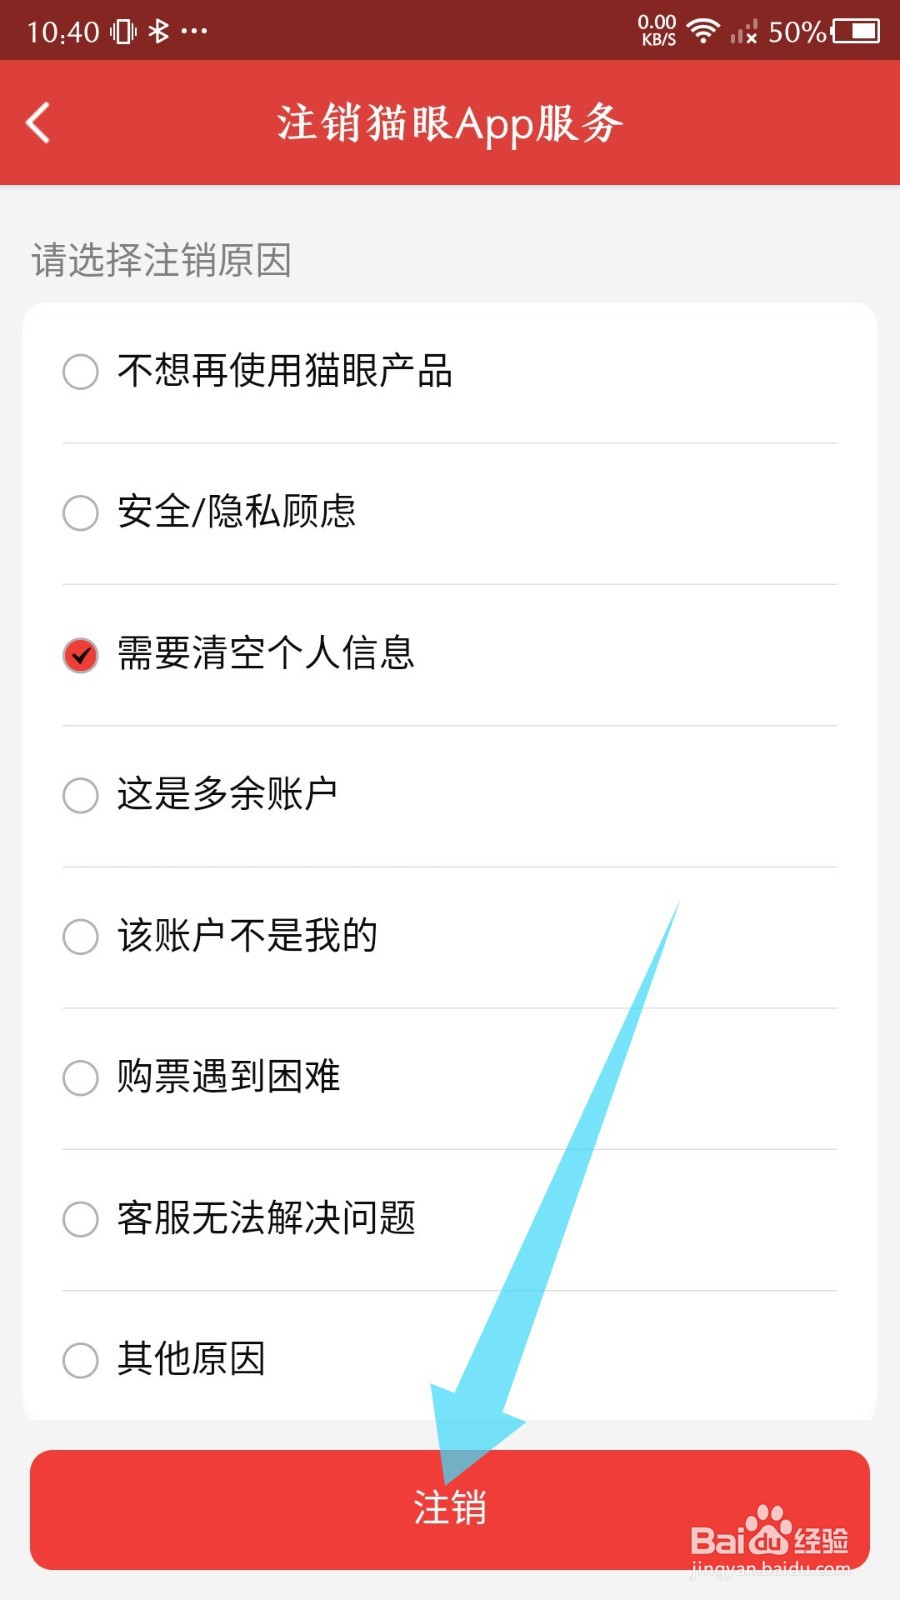Select '不想再使用猫眼产品' radio option
900x1600 pixels.
pyautogui.click(x=81, y=372)
